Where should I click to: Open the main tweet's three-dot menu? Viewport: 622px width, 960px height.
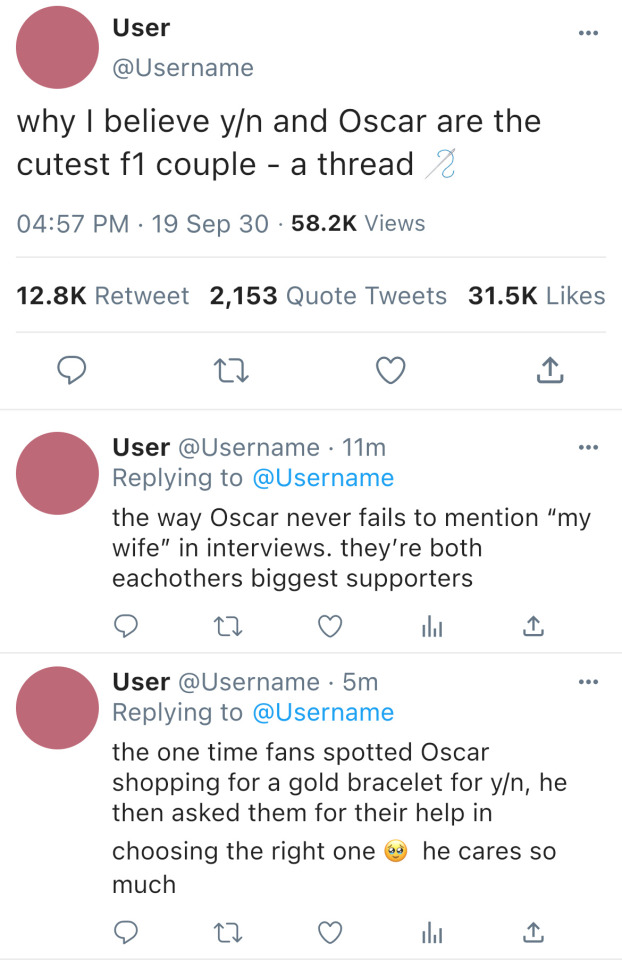[x=588, y=33]
